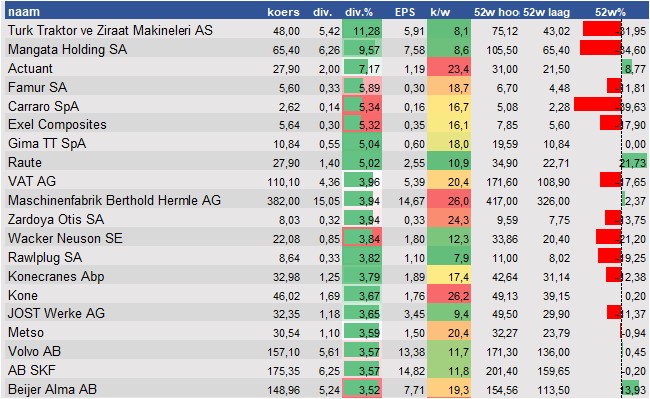Select Mangata Holding SA company name
650x399 pixels.
click(67, 49)
